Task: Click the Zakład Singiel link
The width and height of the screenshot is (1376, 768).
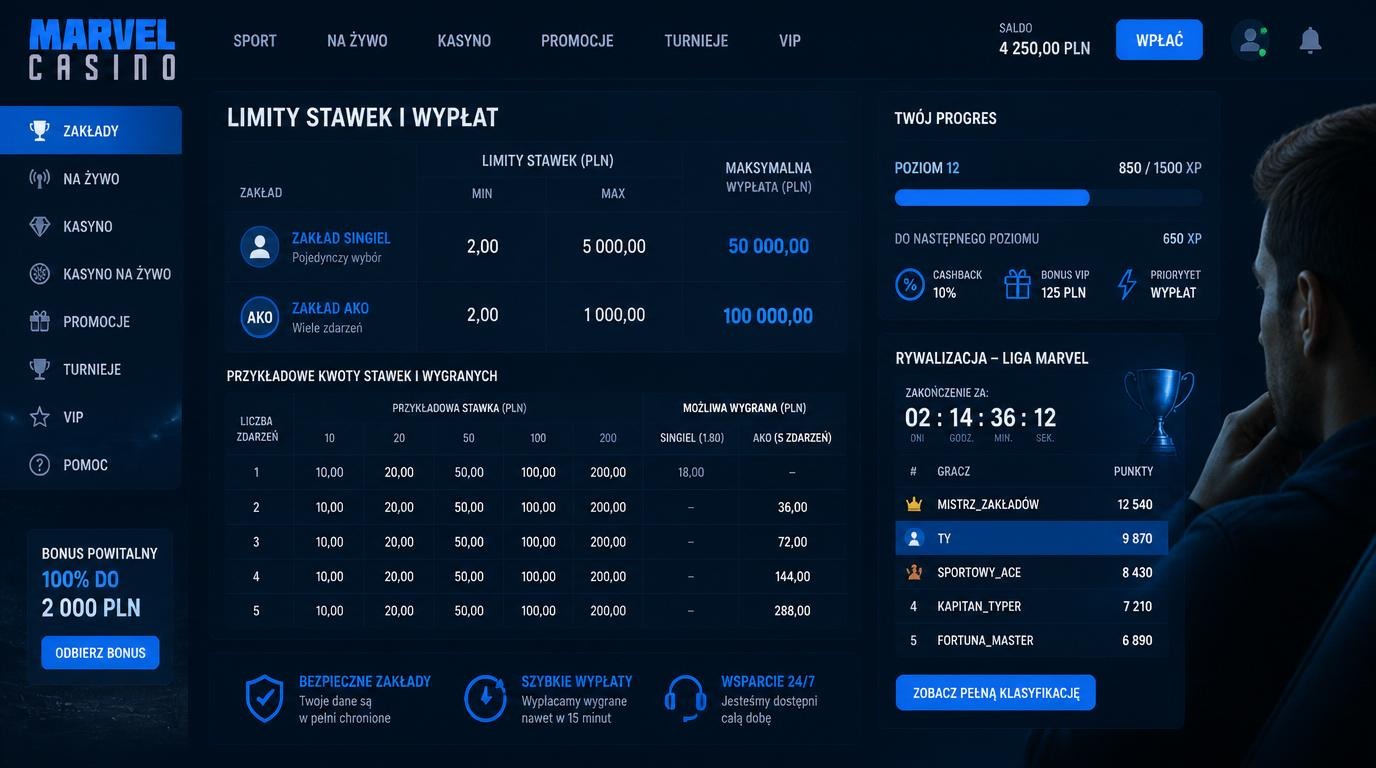Action: click(341, 238)
